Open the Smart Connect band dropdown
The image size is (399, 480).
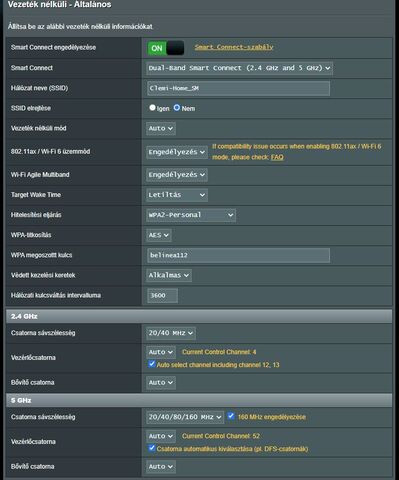(x=239, y=68)
